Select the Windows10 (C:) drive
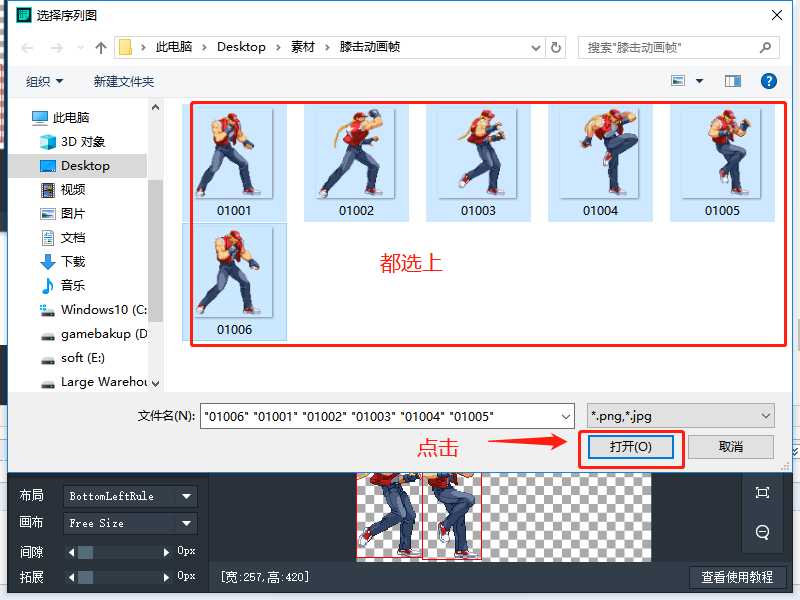The height and width of the screenshot is (600, 800). tap(93, 310)
